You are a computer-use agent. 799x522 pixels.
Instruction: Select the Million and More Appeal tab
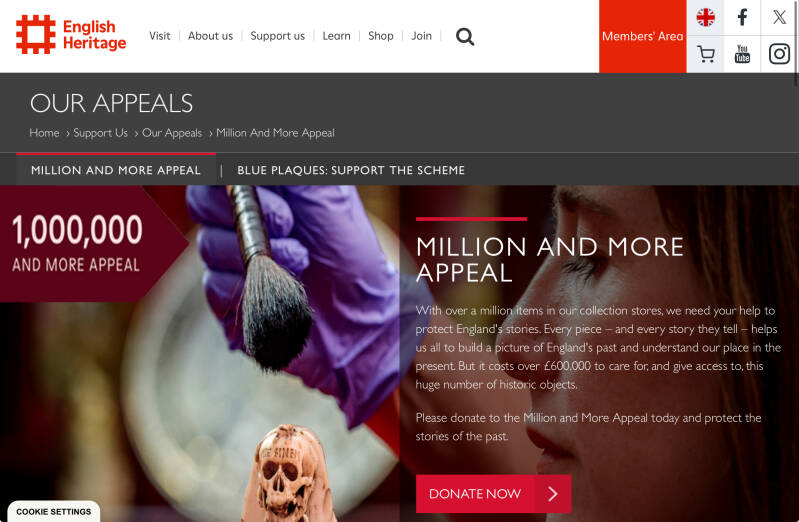116,170
